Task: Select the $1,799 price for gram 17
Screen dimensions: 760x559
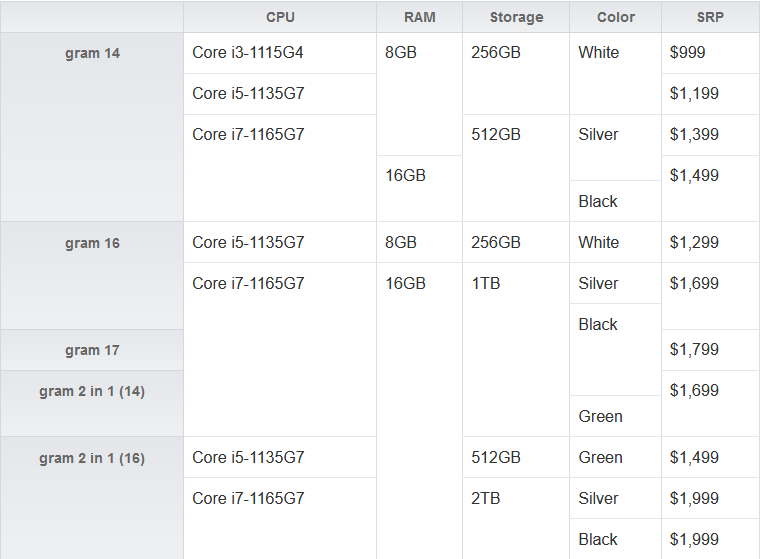Action: pos(694,350)
